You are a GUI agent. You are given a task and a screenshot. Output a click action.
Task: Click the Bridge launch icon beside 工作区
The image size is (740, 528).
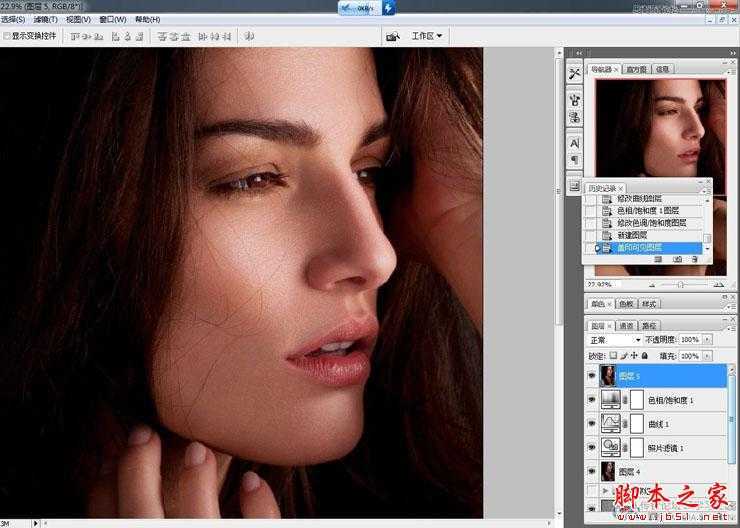[x=393, y=36]
